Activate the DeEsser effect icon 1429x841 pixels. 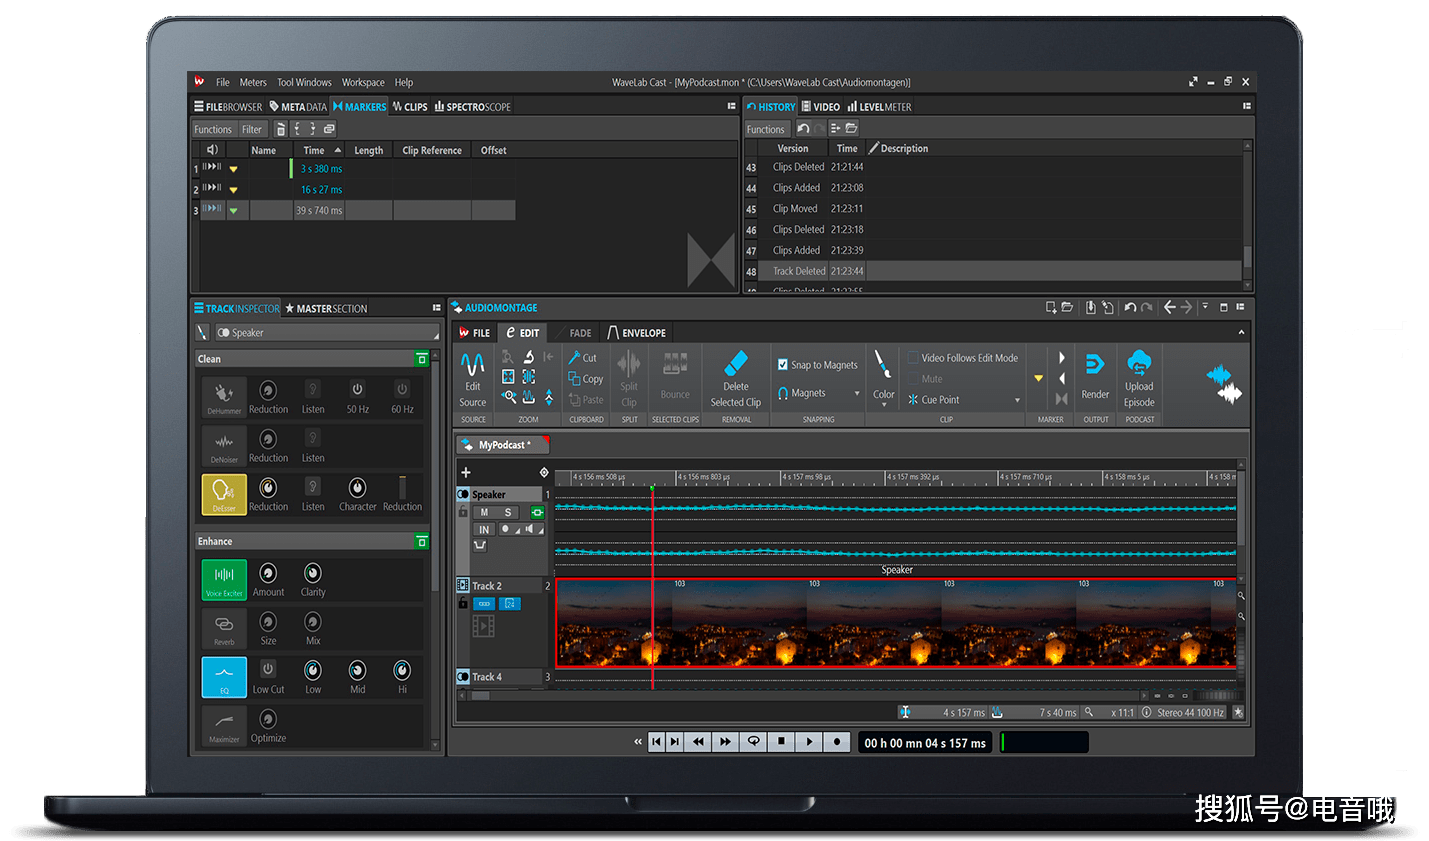[224, 493]
